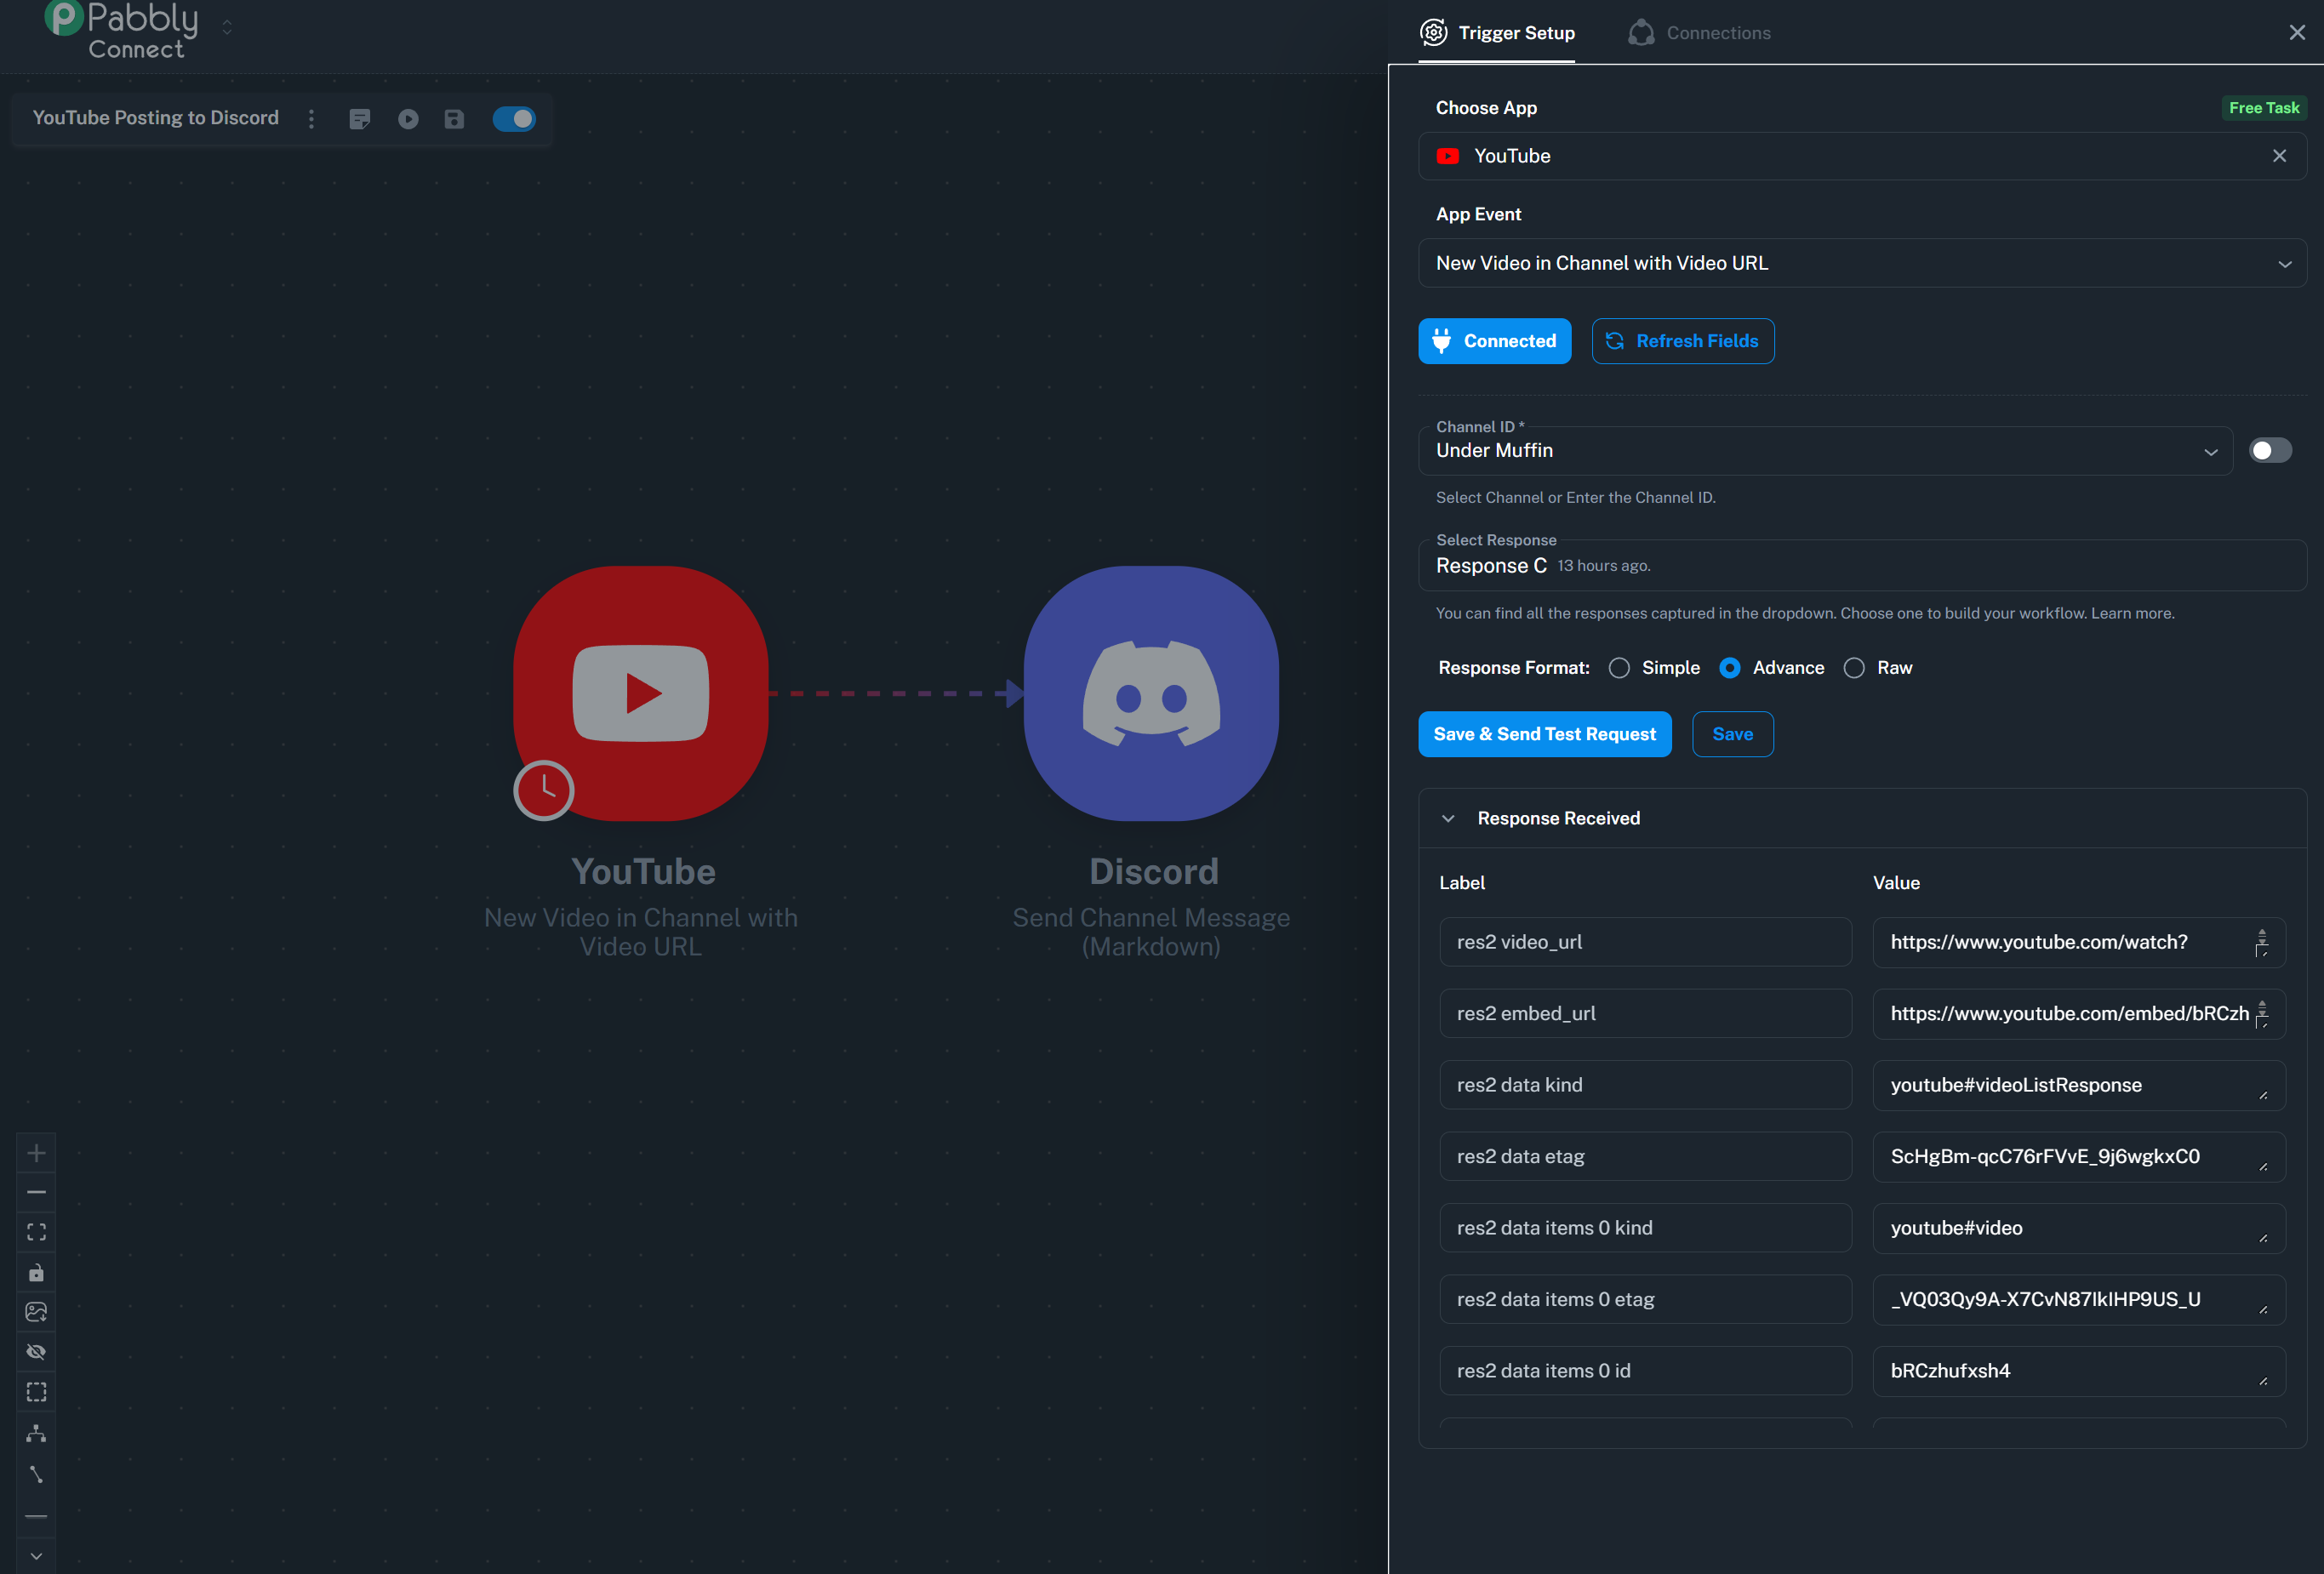Image resolution: width=2324 pixels, height=1574 pixels.
Task: Click the clock schedule badge on YouTube node
Action: pos(543,790)
